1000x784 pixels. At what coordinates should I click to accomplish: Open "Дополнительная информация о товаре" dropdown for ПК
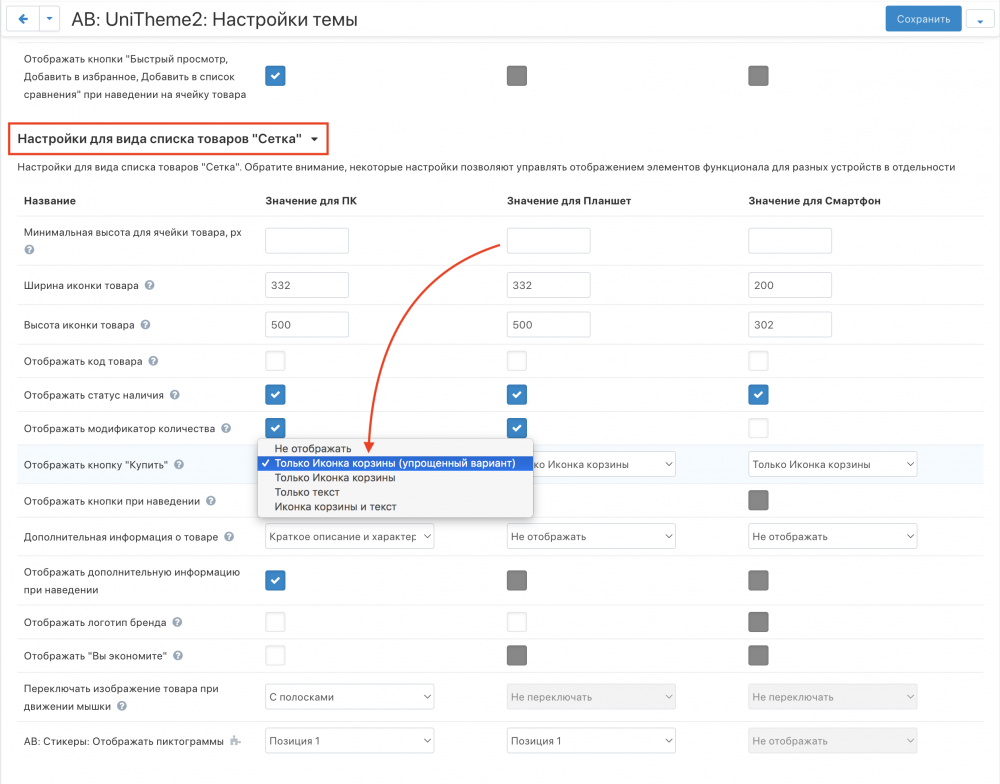tap(349, 537)
